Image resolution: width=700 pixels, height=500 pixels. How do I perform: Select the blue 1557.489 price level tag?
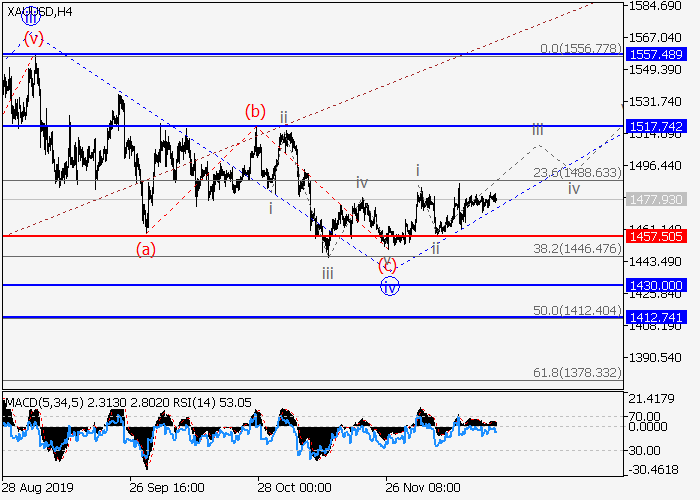coord(655,55)
